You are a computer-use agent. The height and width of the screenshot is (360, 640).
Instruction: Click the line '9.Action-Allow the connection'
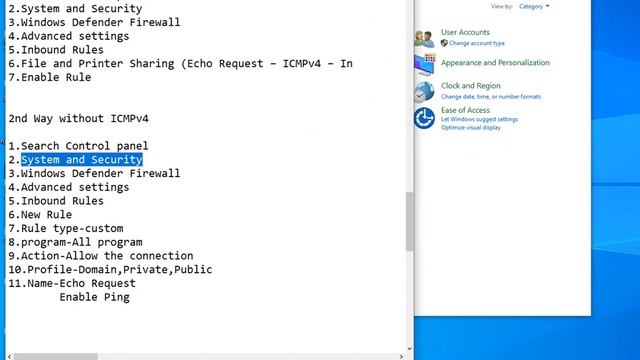coord(101,256)
